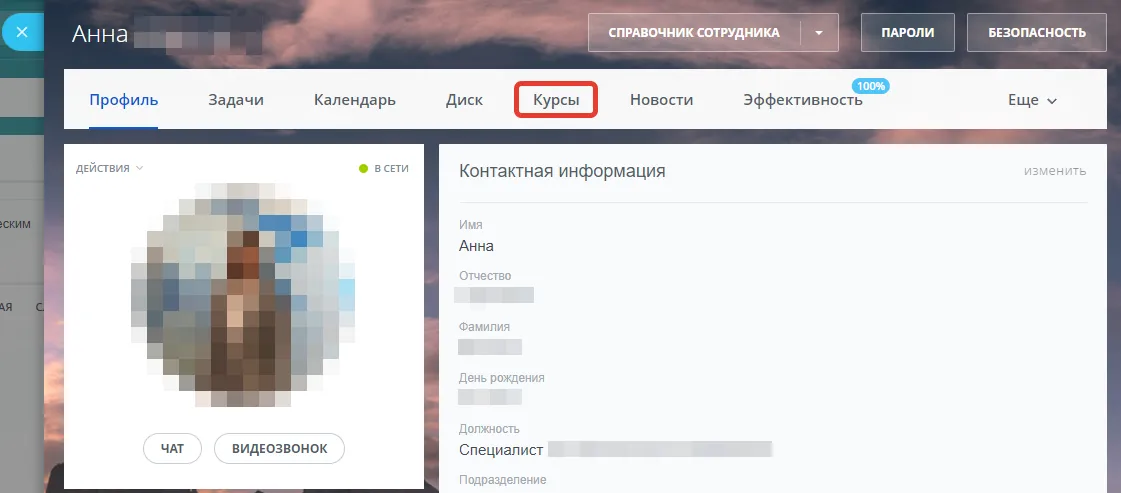The width and height of the screenshot is (1121, 493).
Task: Click the изменить link in contact info
Action: 1054,171
